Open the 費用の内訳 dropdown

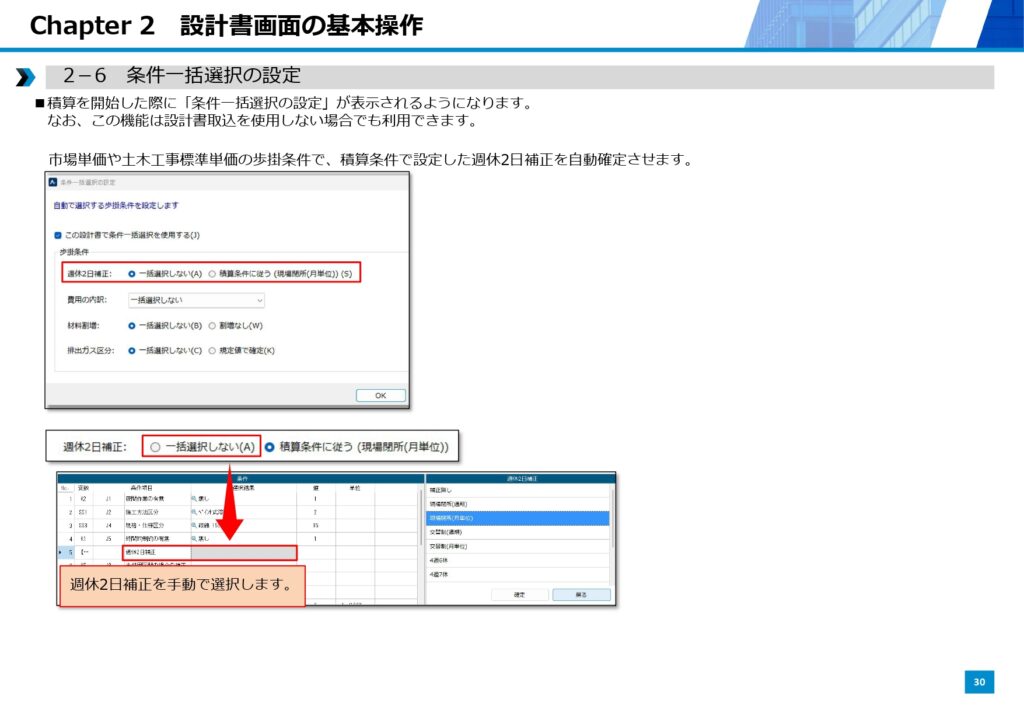click(x=196, y=299)
